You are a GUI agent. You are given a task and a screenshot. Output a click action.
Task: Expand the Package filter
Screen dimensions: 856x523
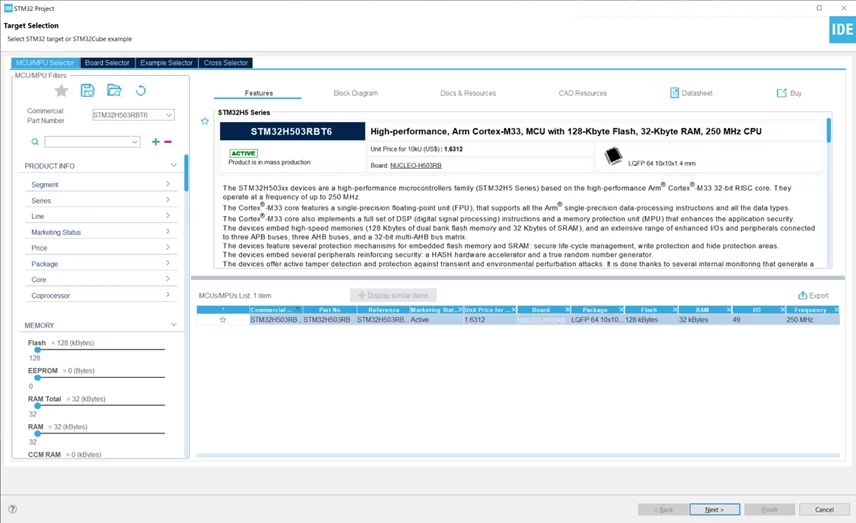(168, 263)
